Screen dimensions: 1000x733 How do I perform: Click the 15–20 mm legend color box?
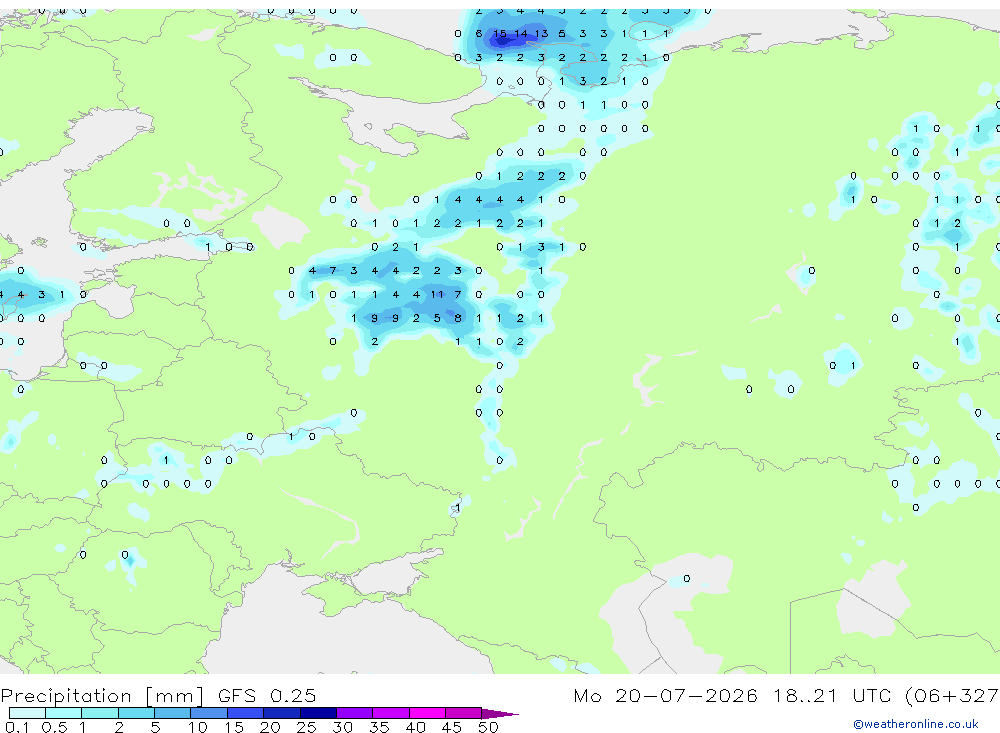[x=246, y=713]
